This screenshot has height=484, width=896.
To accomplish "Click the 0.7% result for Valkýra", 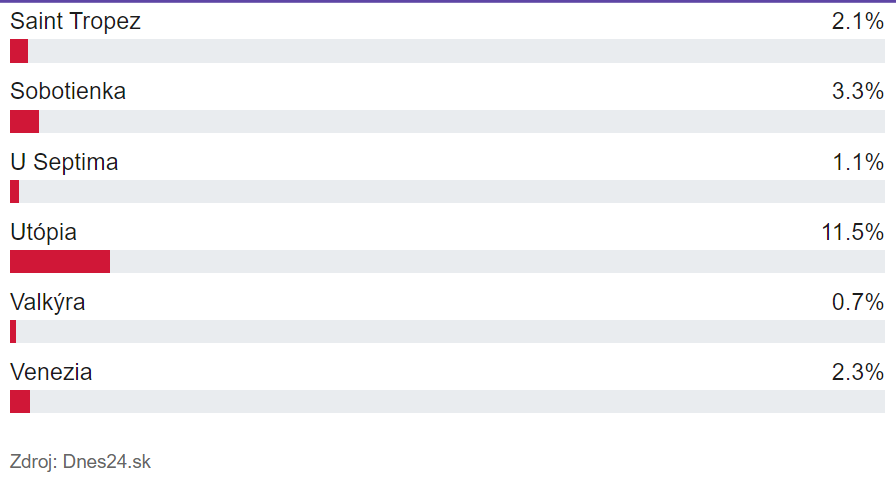I will pyautogui.click(x=857, y=302).
